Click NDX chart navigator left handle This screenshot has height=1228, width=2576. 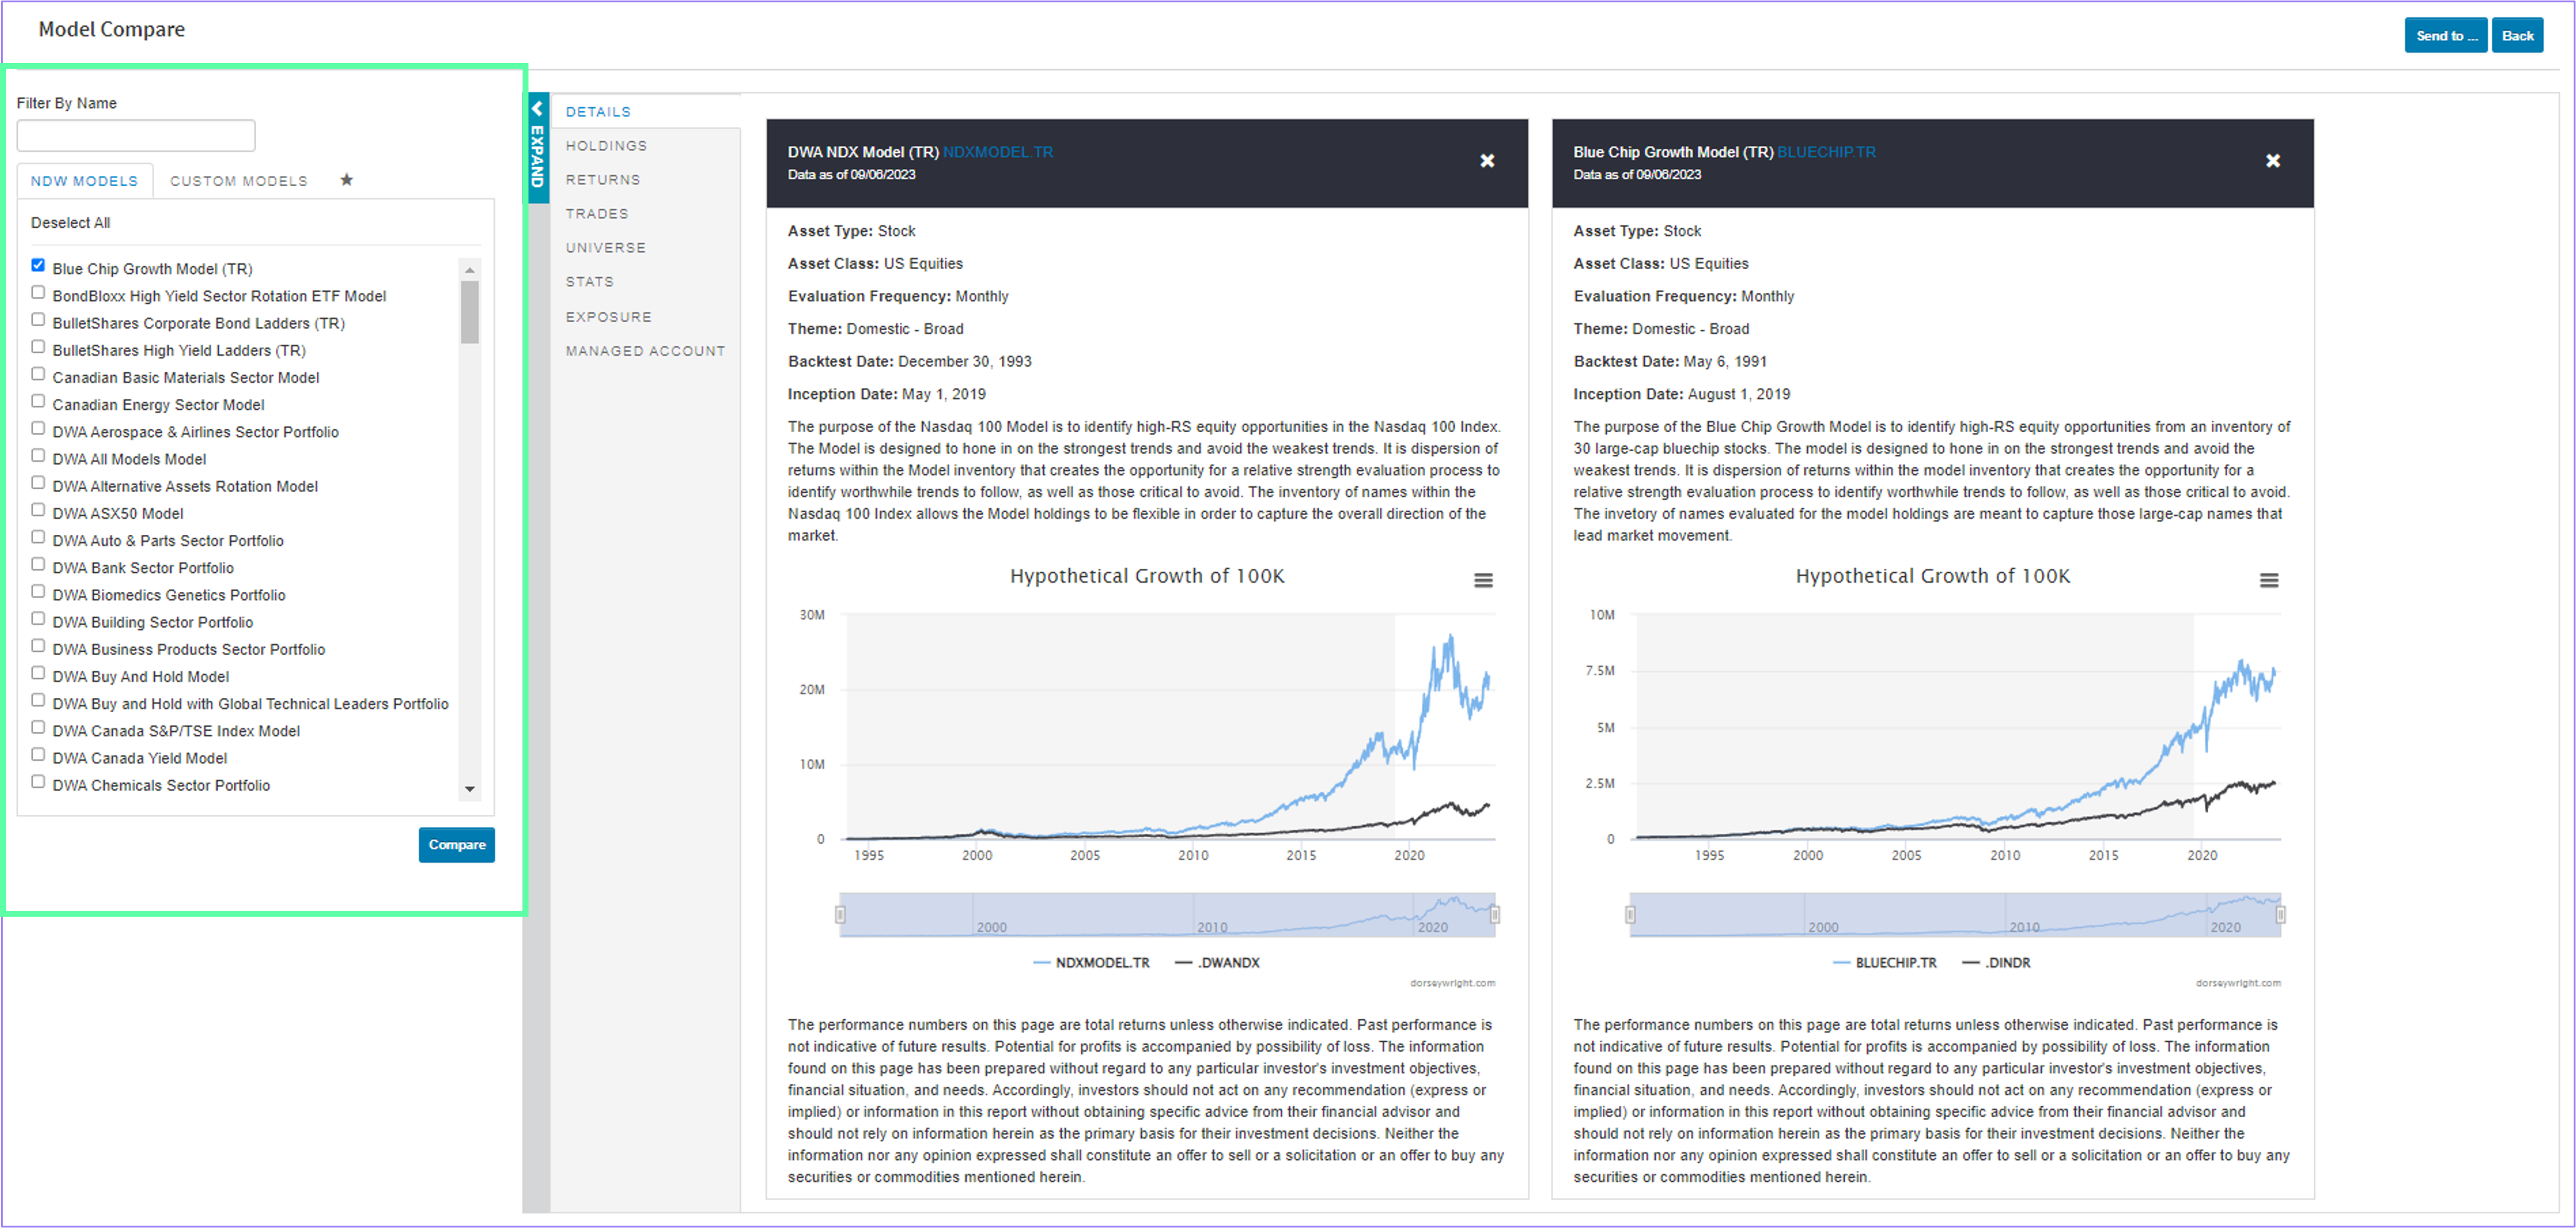point(840,914)
